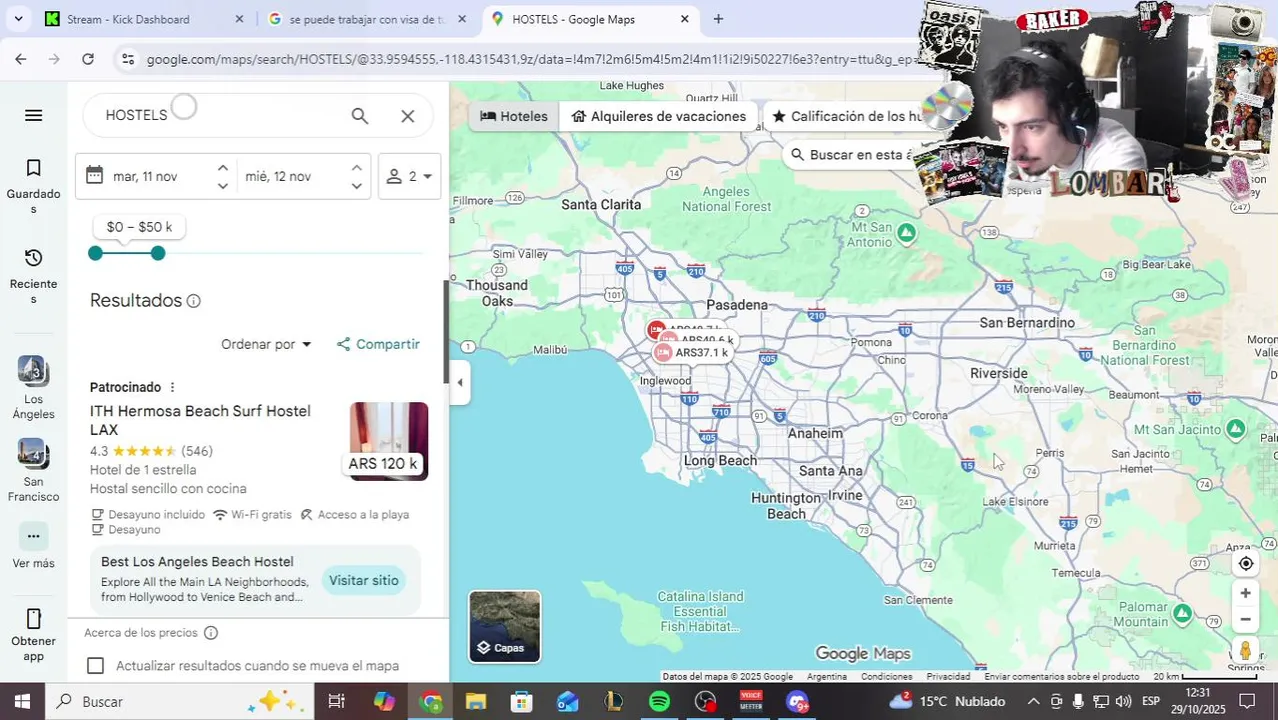This screenshot has width=1278, height=720.
Task: Advance check-out date with up arrow
Action: pyautogui.click(x=356, y=168)
